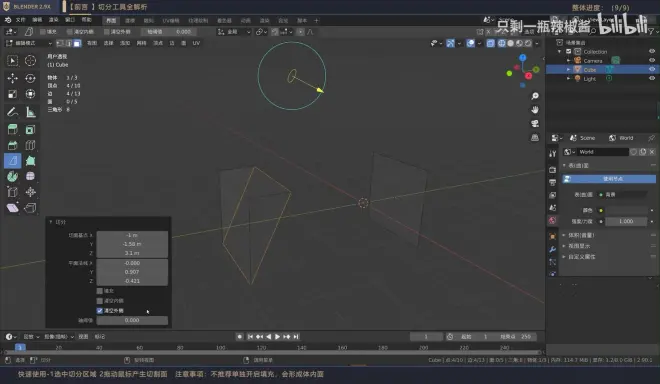Click the World color swatch
This screenshot has height=384, width=660.
coord(626,211)
